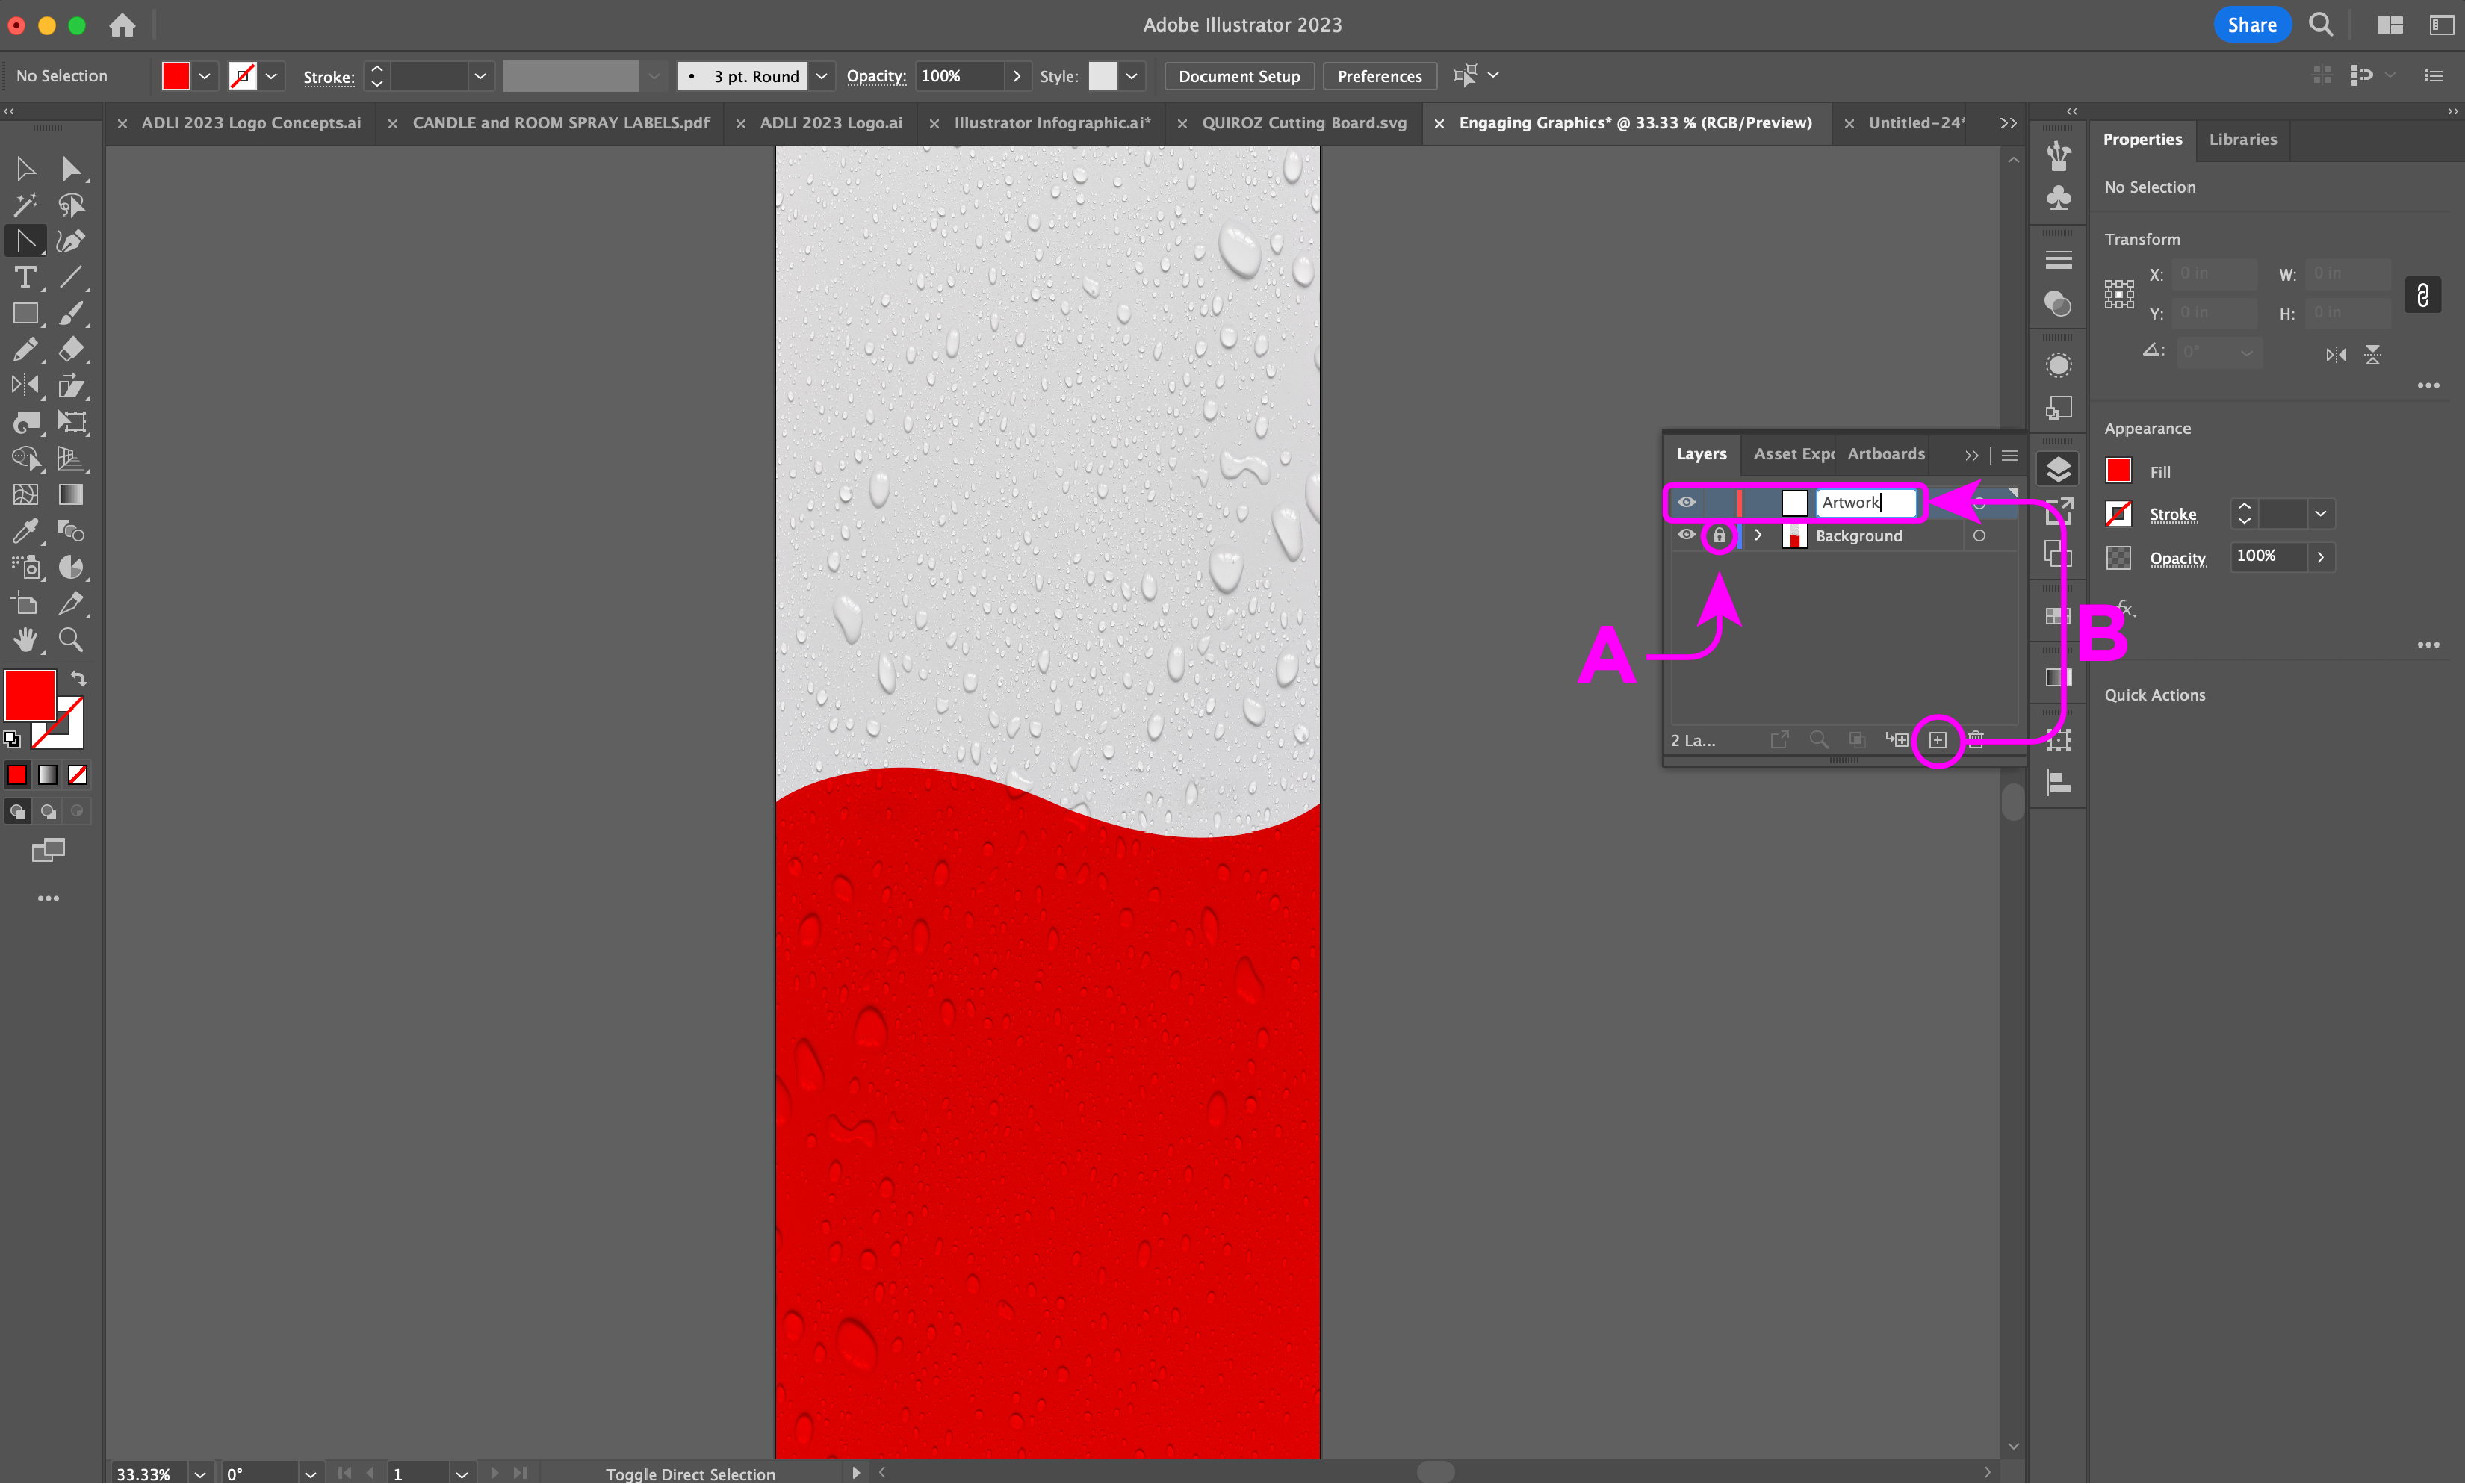Toggle visibility of the Artwork layer
Screen dimensions: 2465x1484
(1686, 502)
